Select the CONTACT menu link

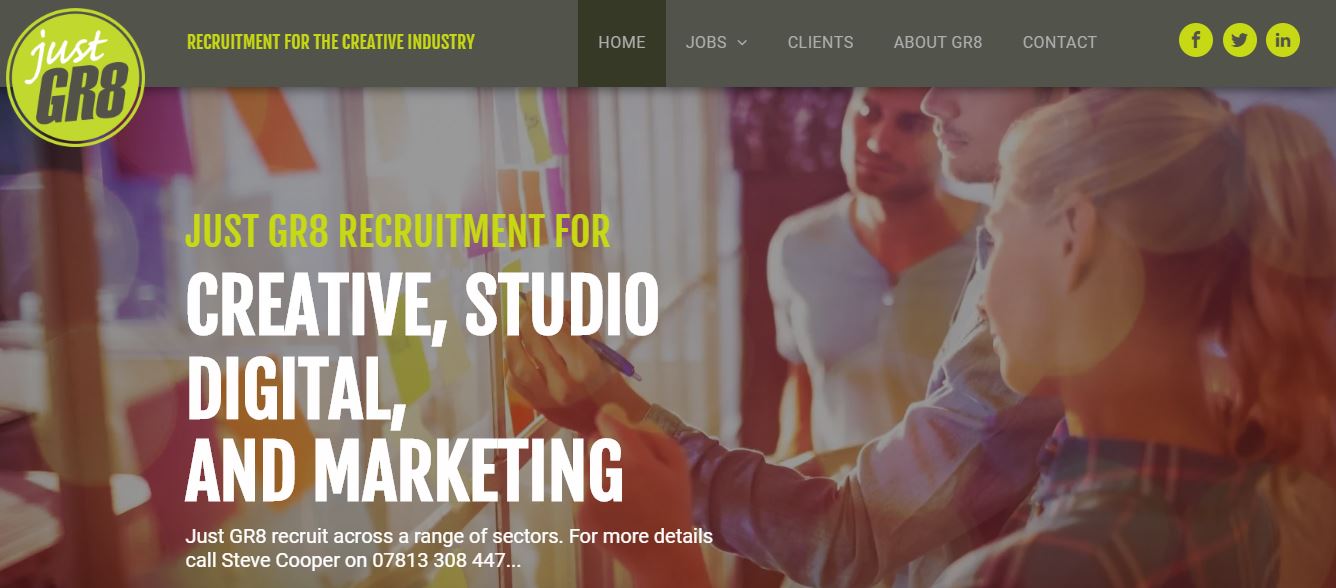click(x=1059, y=43)
